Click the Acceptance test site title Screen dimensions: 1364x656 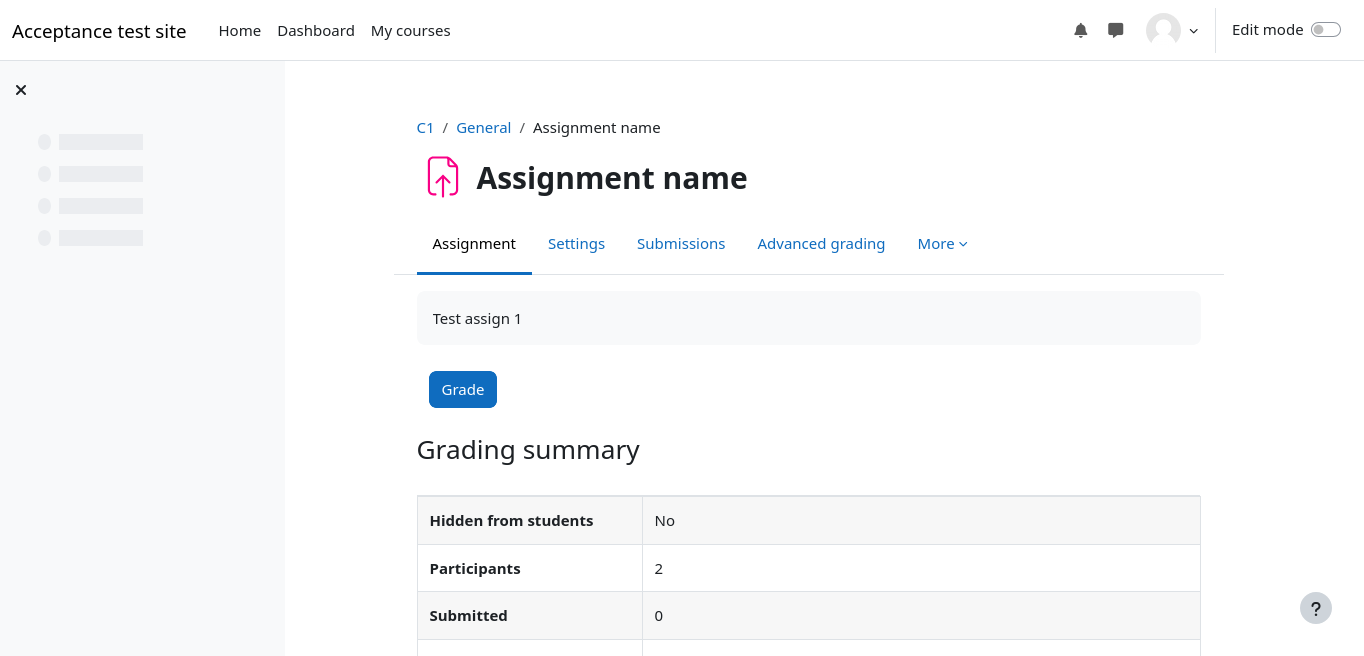[99, 31]
